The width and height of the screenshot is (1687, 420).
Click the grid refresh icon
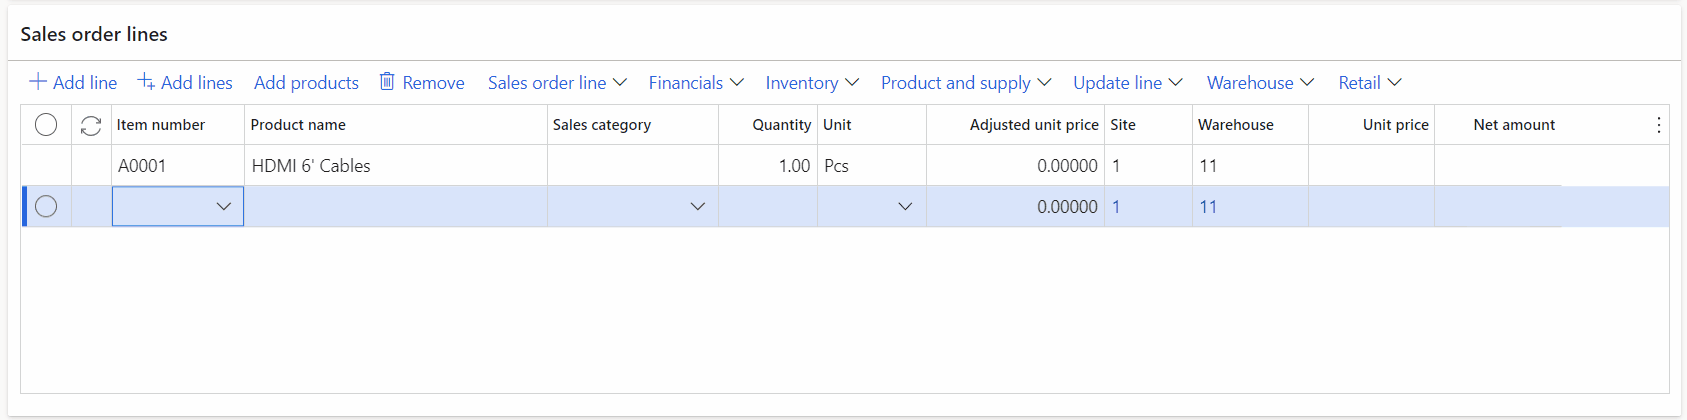click(91, 125)
